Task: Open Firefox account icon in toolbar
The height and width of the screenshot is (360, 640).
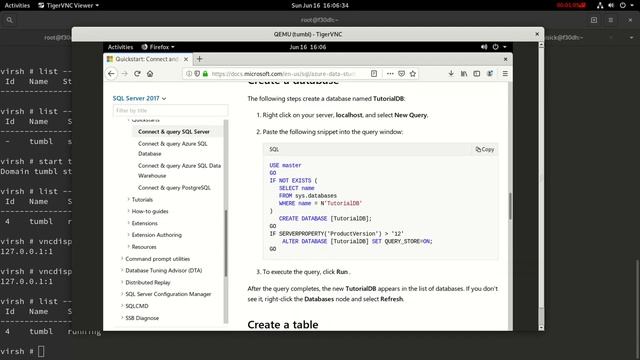Action: coord(490,74)
